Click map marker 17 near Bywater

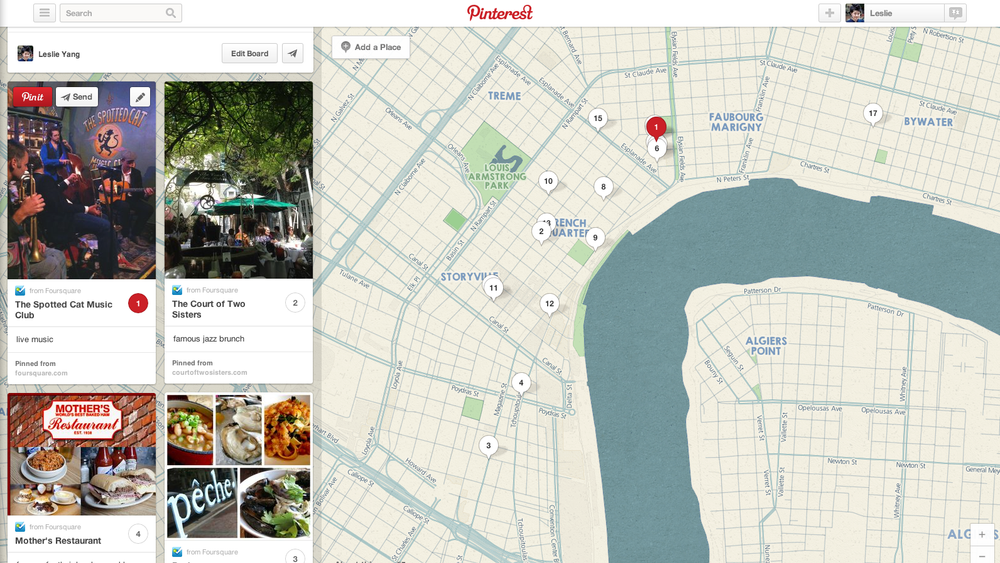tap(872, 114)
